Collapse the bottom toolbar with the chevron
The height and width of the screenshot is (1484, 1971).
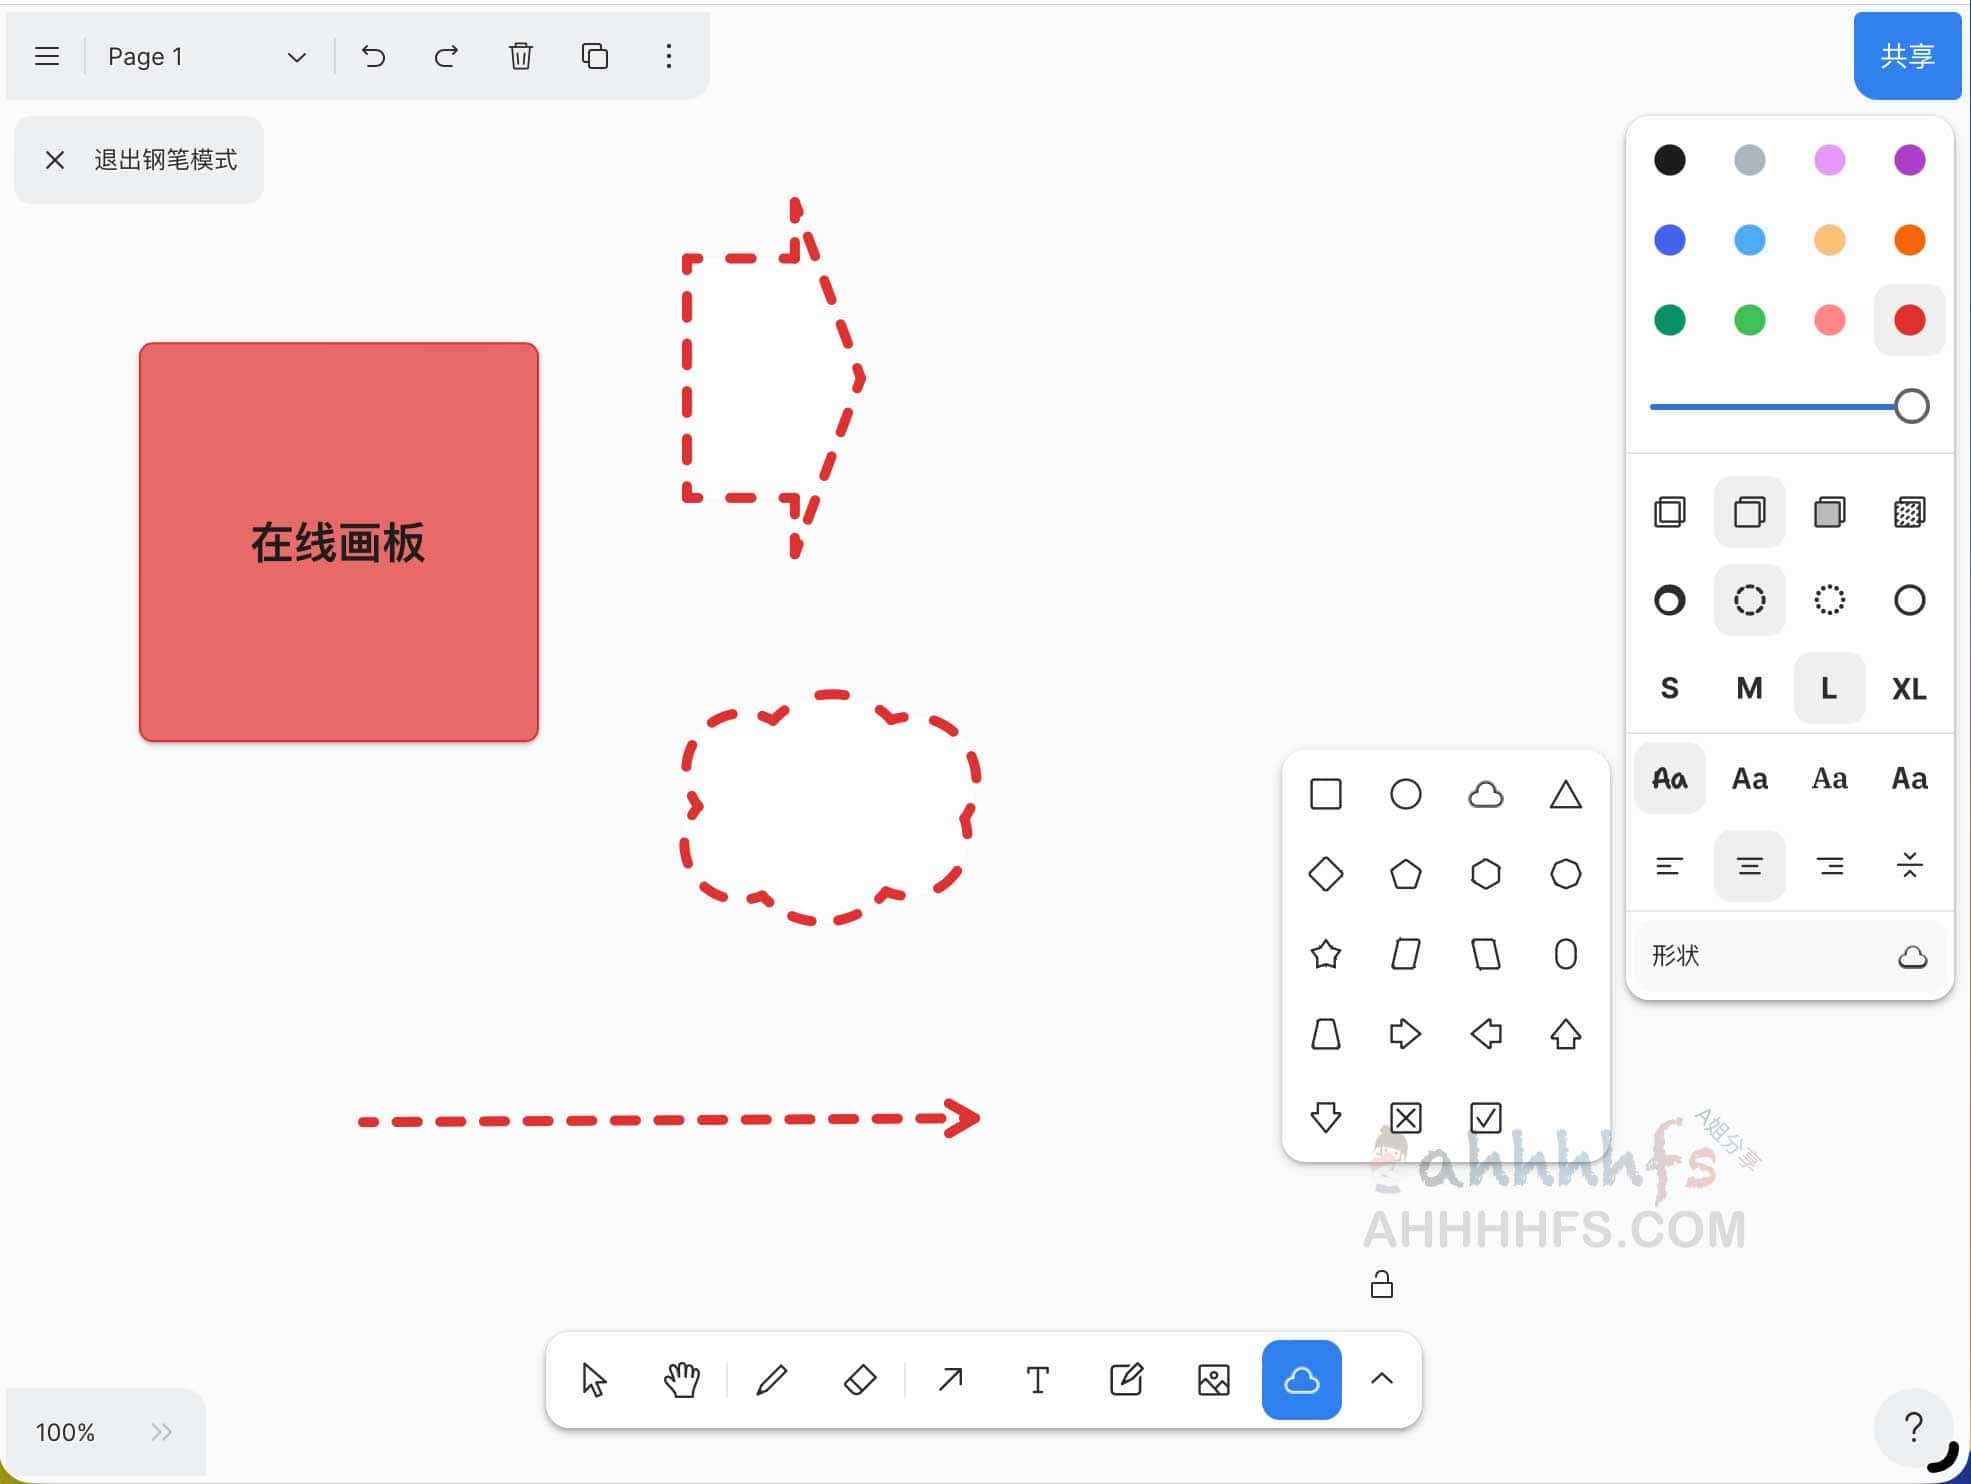pyautogui.click(x=1381, y=1379)
